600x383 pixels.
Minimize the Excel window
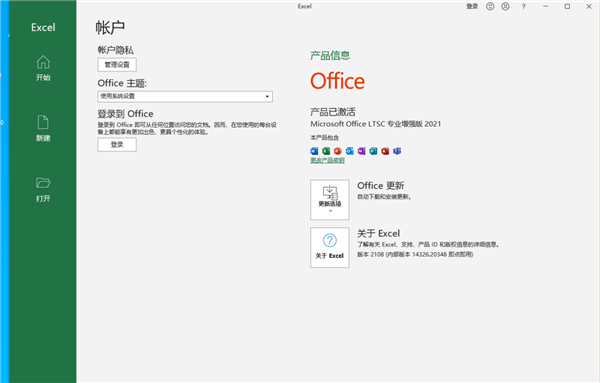click(x=546, y=7)
